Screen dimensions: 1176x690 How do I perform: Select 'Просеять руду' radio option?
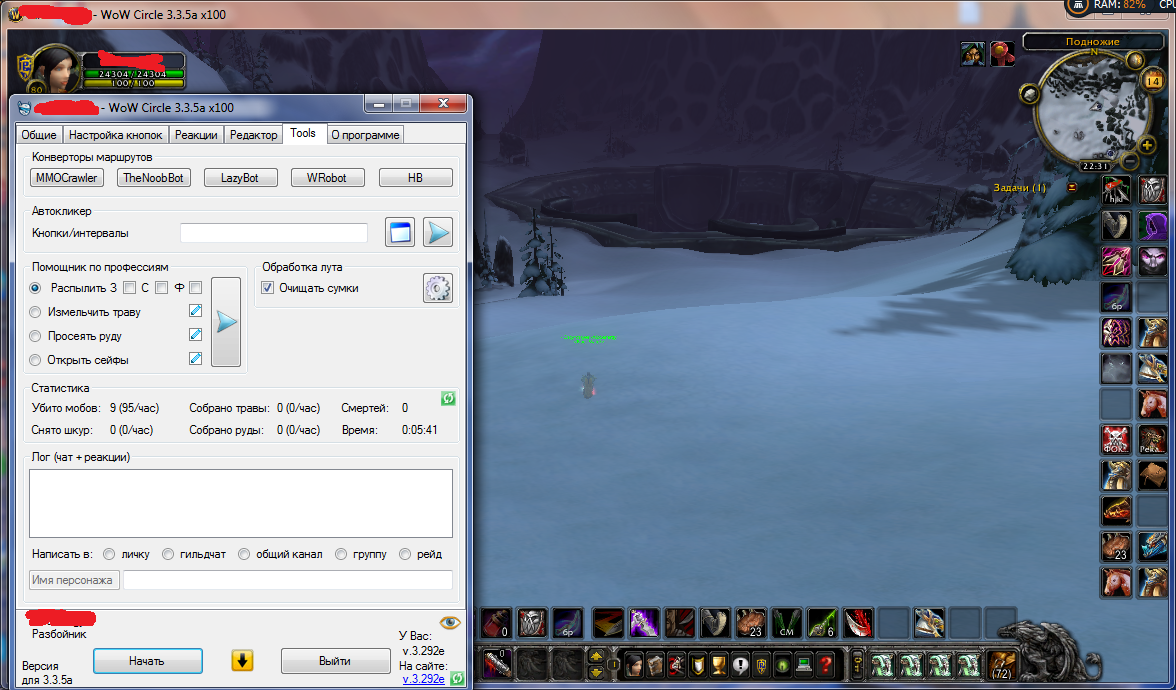pos(34,336)
